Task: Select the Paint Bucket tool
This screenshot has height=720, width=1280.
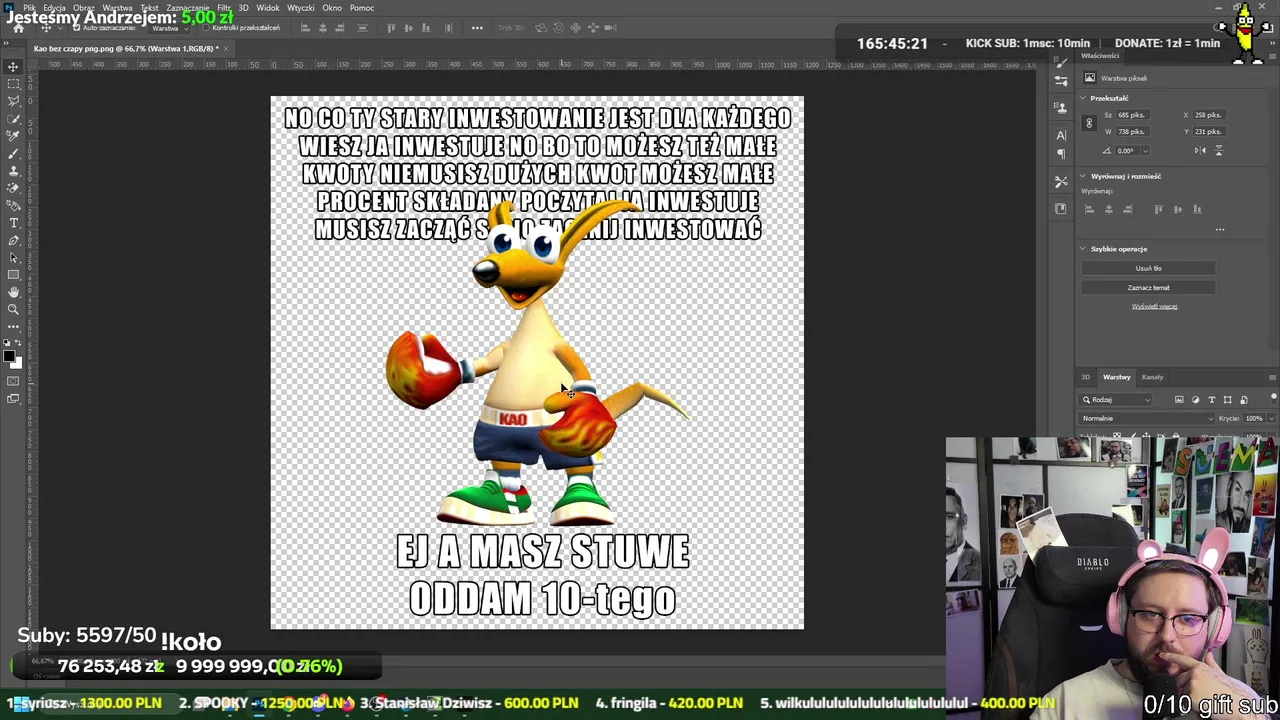Action: pos(14,205)
